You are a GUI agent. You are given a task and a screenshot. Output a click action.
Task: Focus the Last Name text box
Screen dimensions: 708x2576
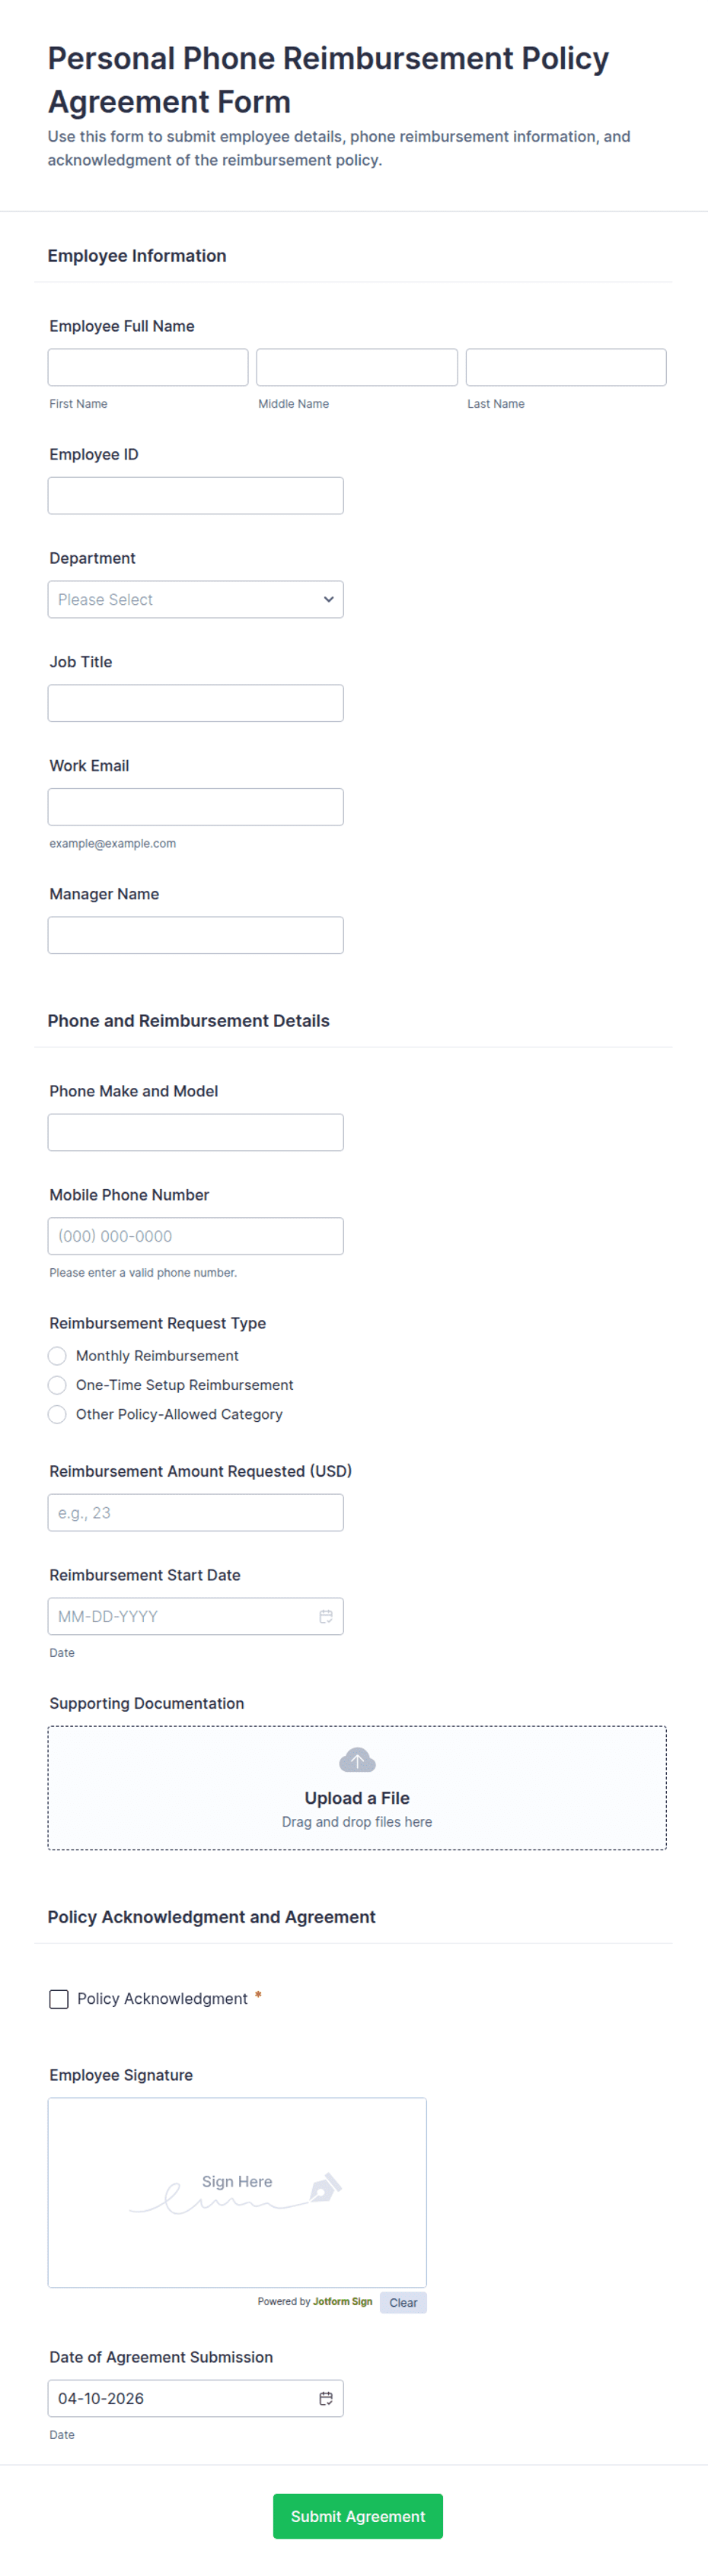[565, 367]
